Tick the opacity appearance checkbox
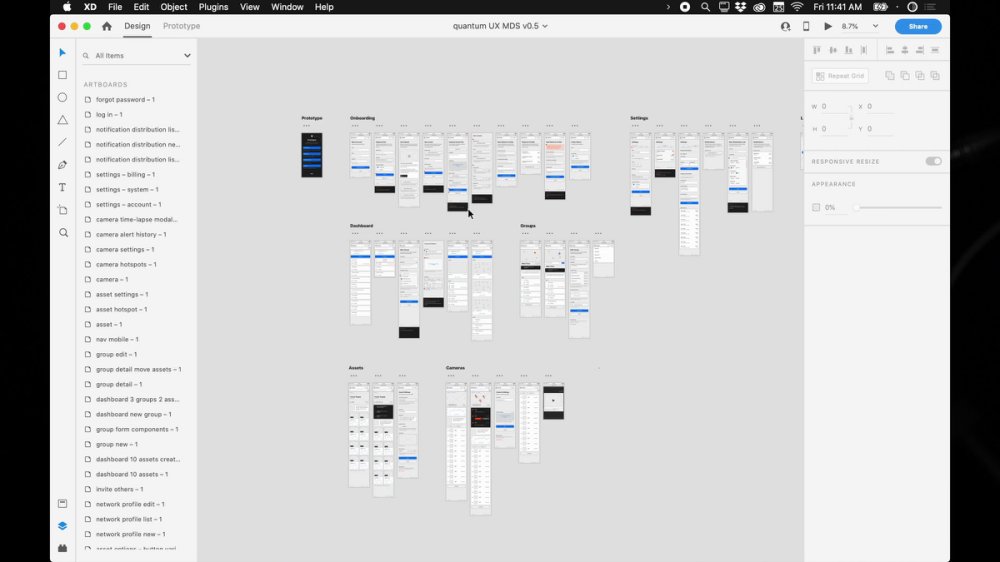 tap(816, 207)
